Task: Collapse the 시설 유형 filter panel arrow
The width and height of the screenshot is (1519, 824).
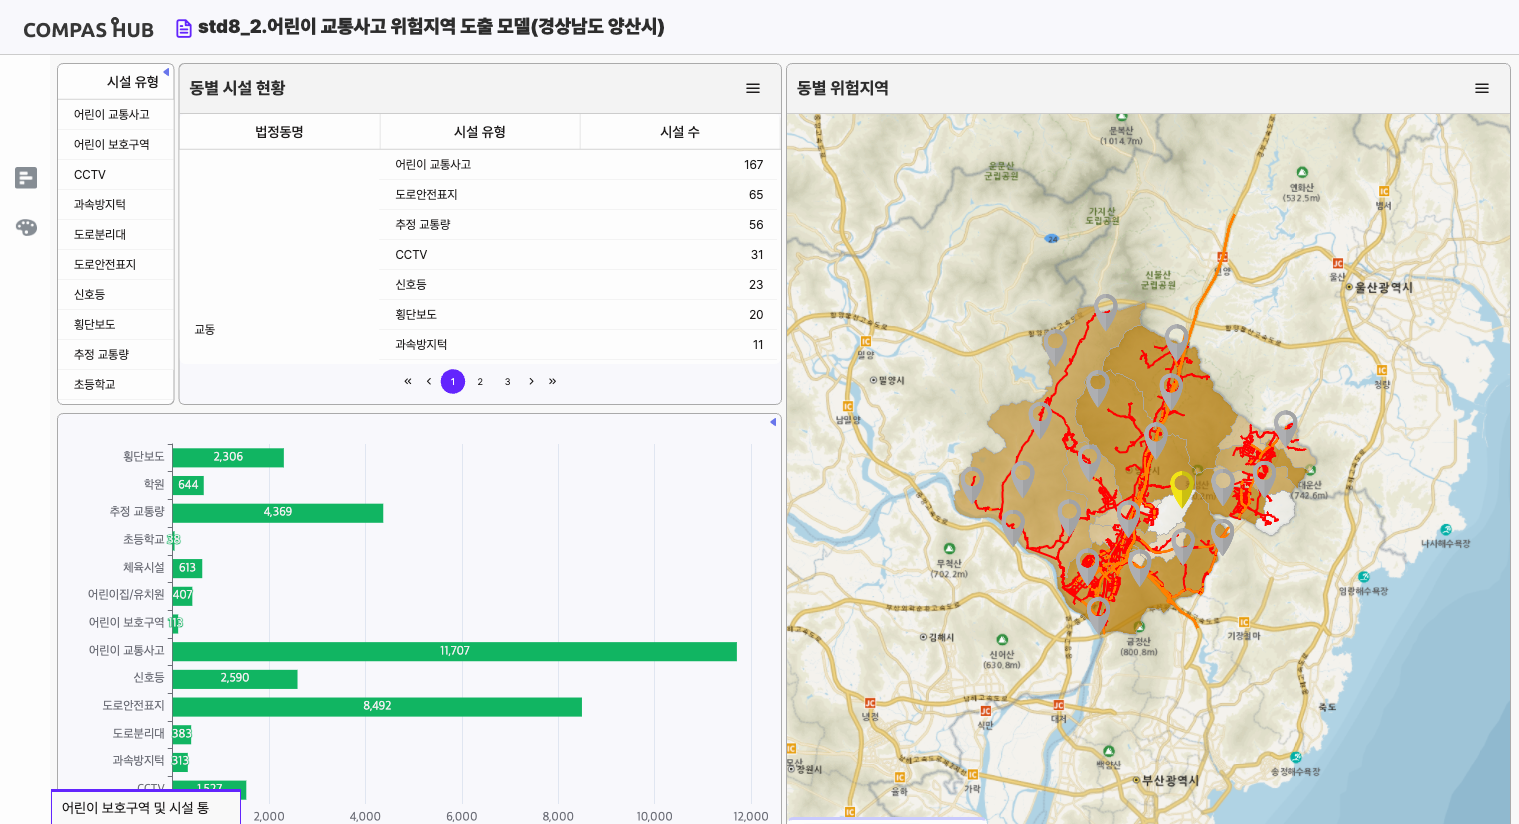Action: coord(166,72)
